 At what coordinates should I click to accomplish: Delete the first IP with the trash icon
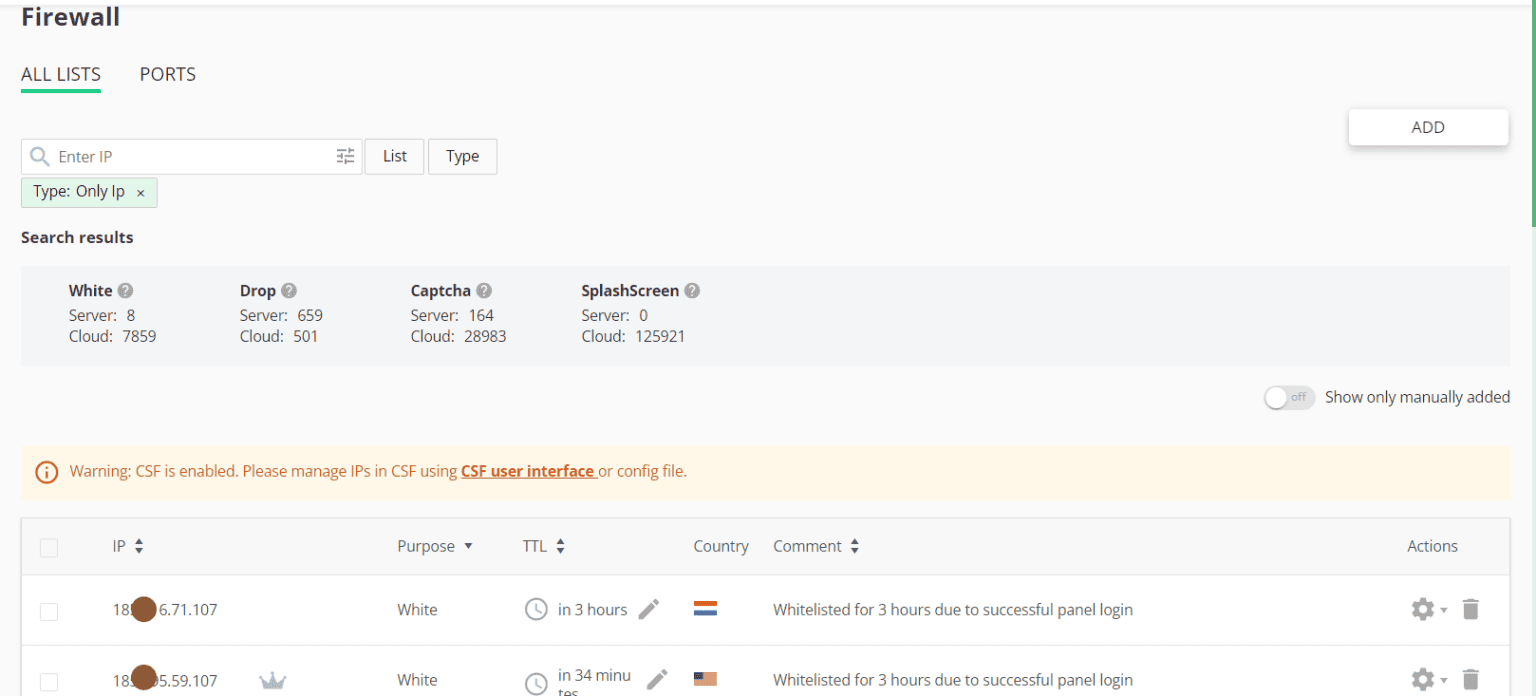pos(1470,609)
